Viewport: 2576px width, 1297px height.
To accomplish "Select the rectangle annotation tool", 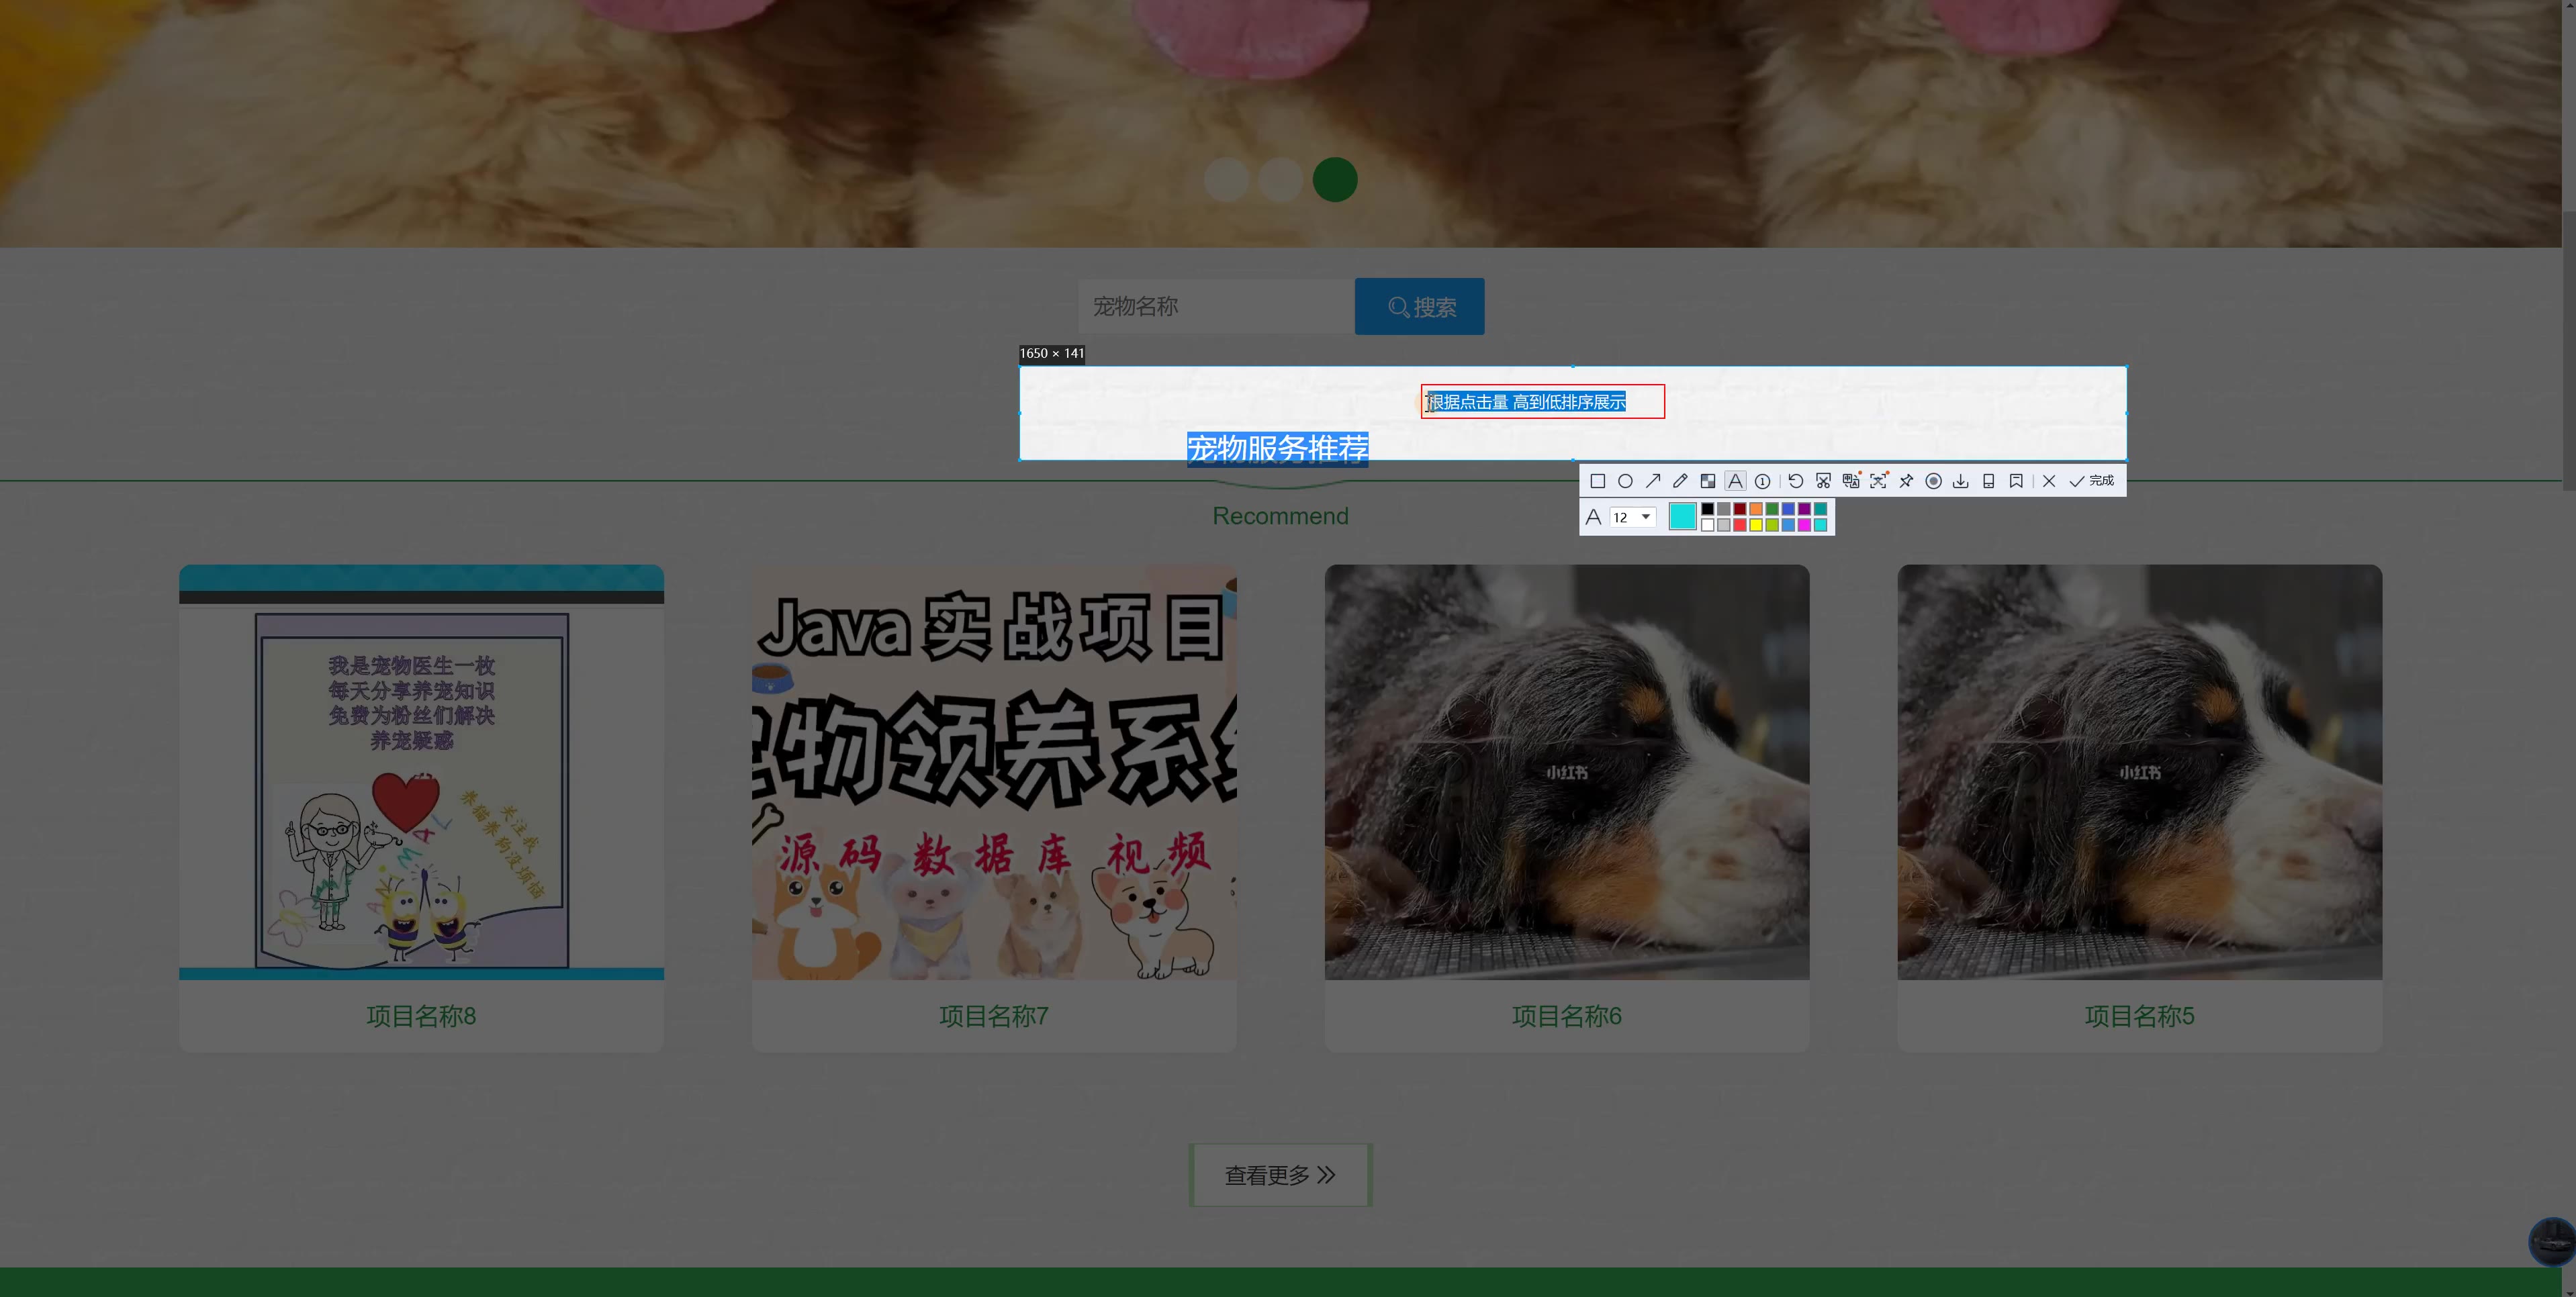I will [x=1598, y=481].
